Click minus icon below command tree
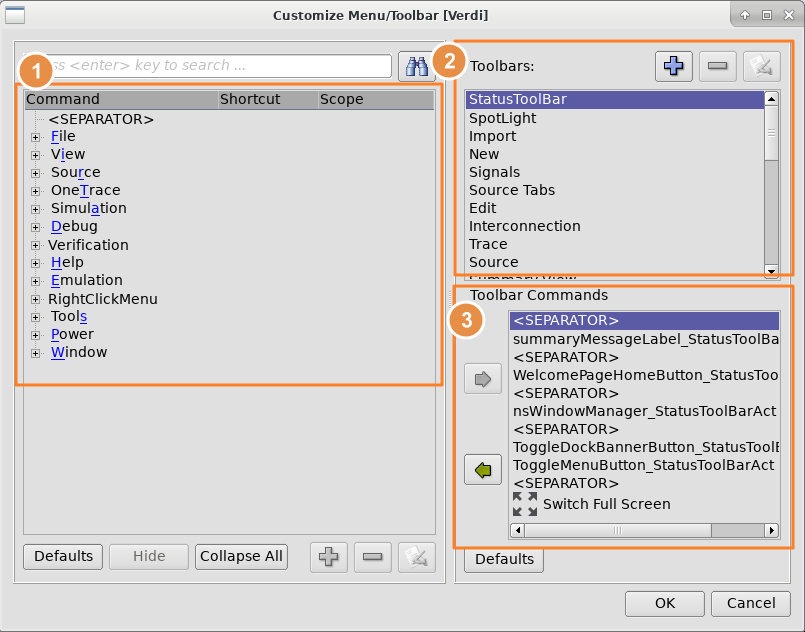 coord(373,557)
